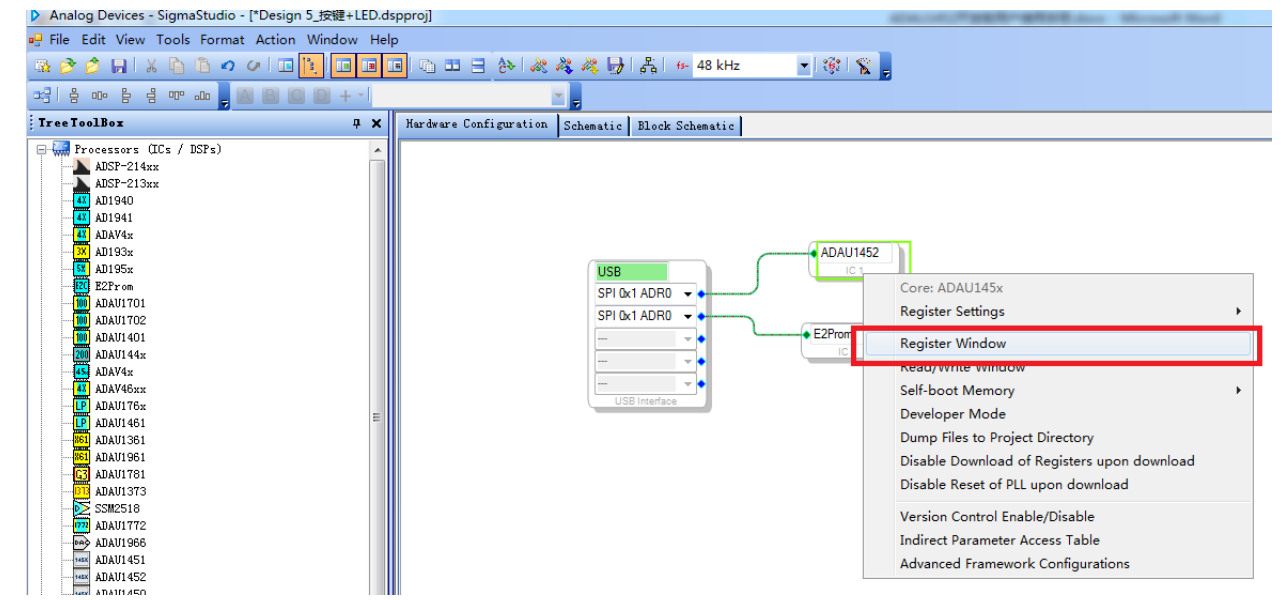
Task: Switch to the Hardware Configuration tab
Action: [x=477, y=124]
